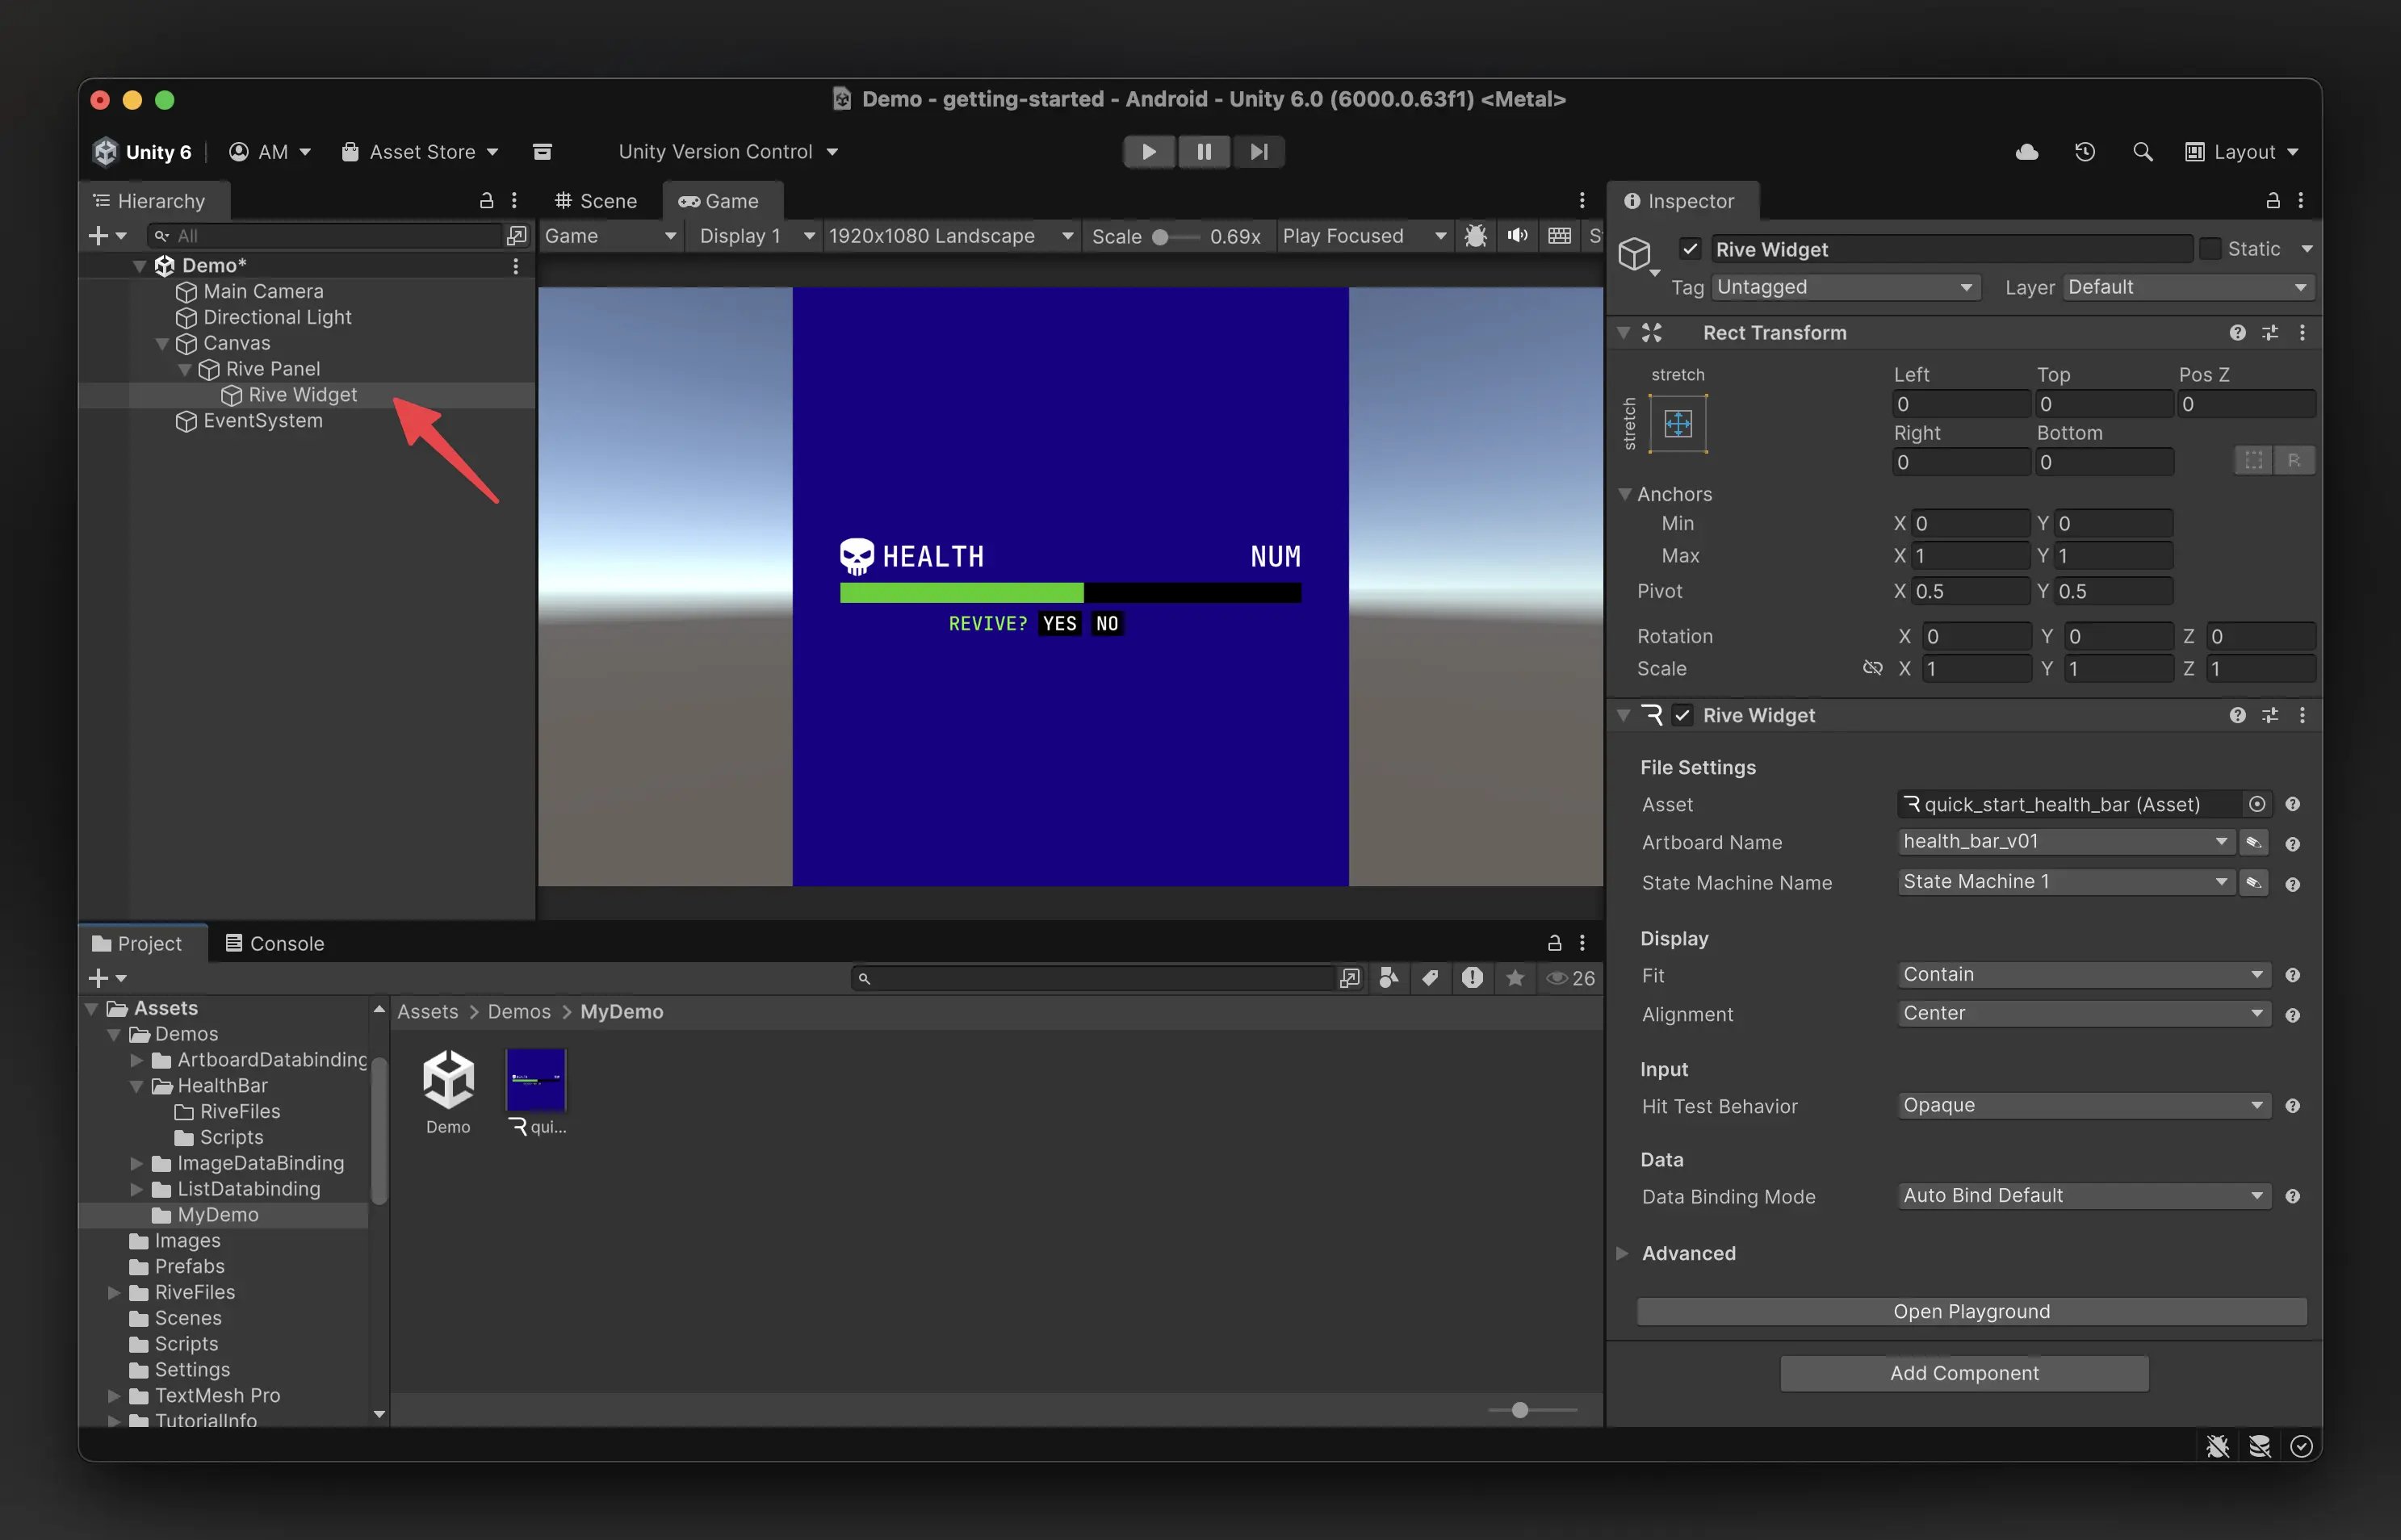Image resolution: width=2401 pixels, height=1540 pixels.
Task: Expand the RiveFiles folder under Assets
Action: click(x=114, y=1292)
